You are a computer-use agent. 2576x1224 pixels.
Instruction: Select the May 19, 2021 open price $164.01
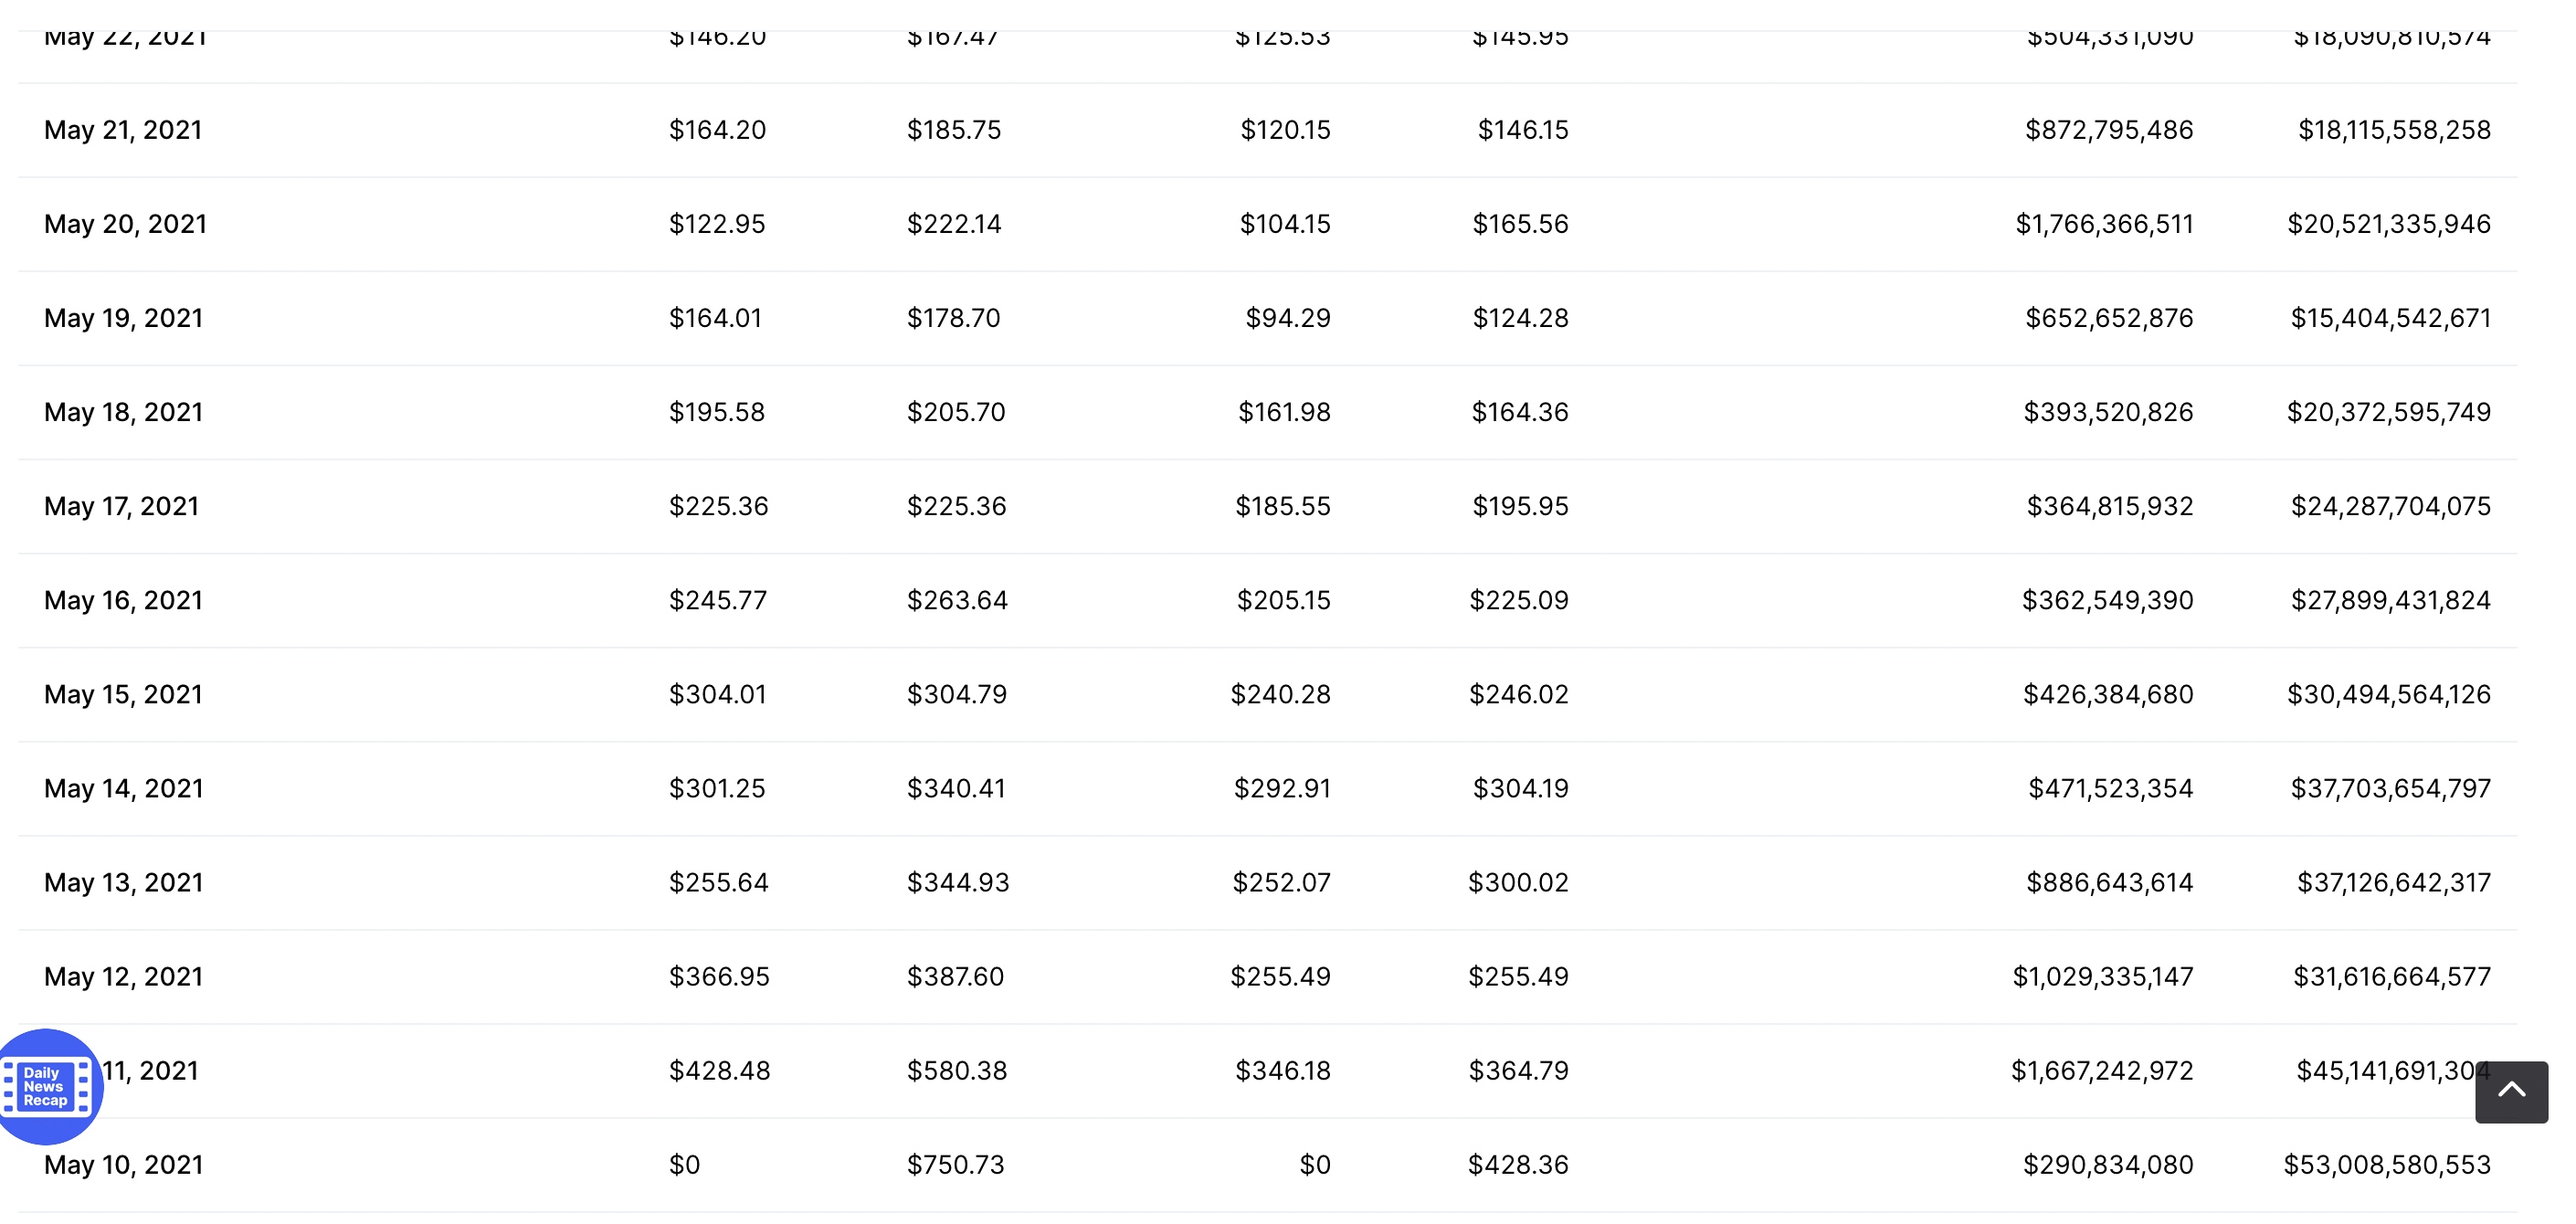(x=715, y=318)
